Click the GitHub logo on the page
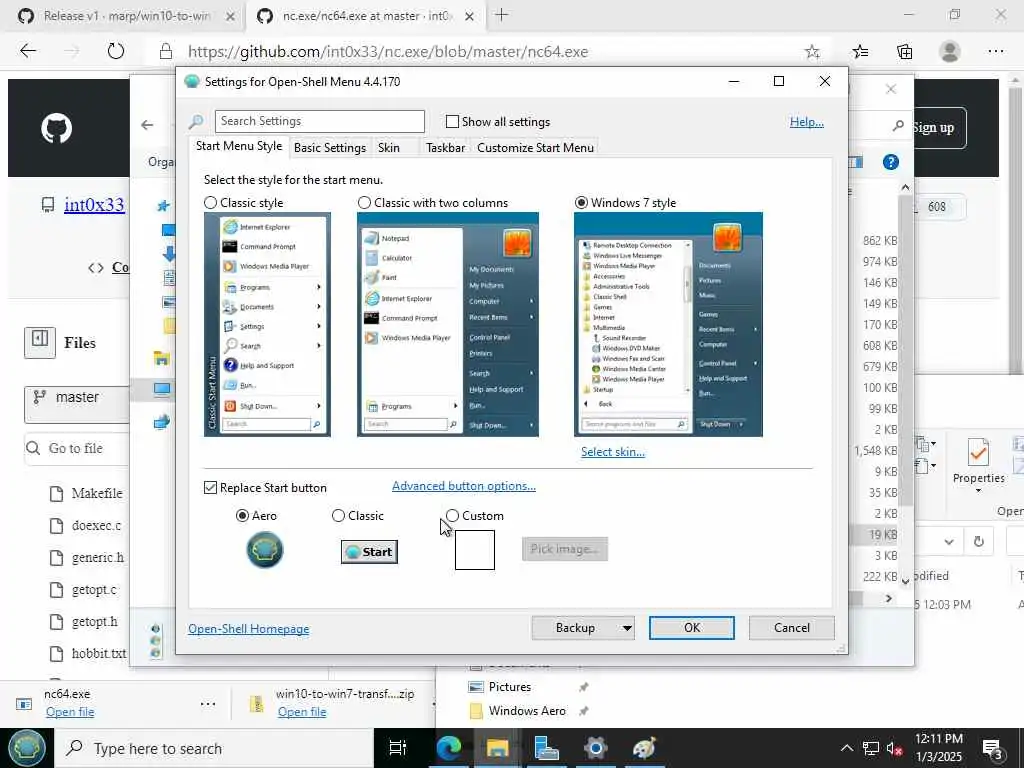This screenshot has width=1024, height=768. pos(56,128)
